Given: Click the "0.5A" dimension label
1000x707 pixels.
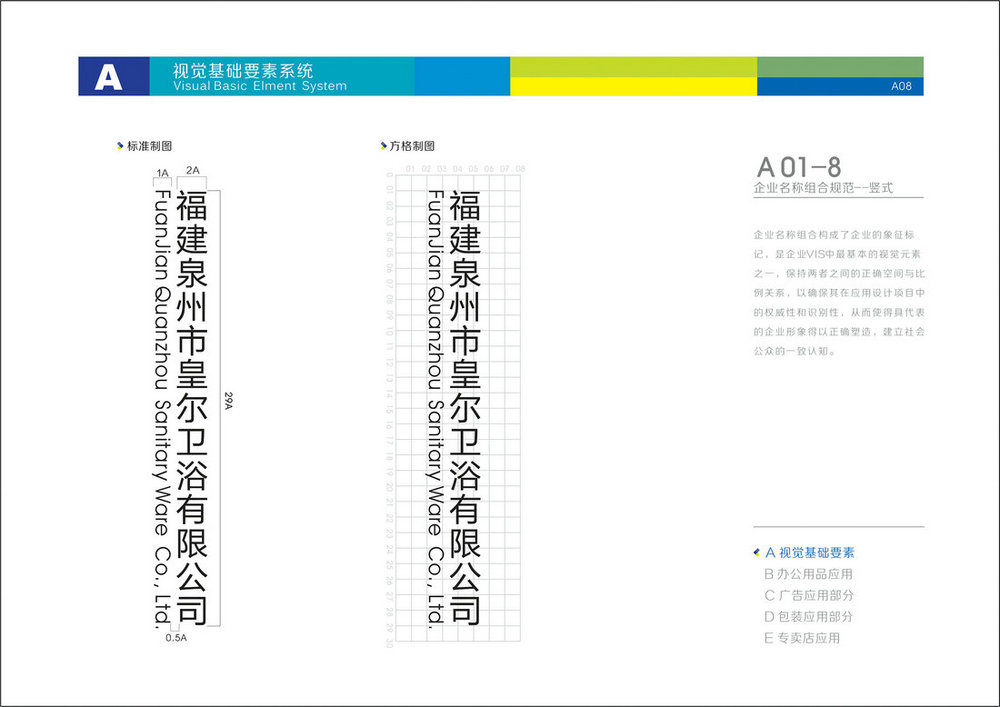Looking at the screenshot, I should pyautogui.click(x=176, y=638).
